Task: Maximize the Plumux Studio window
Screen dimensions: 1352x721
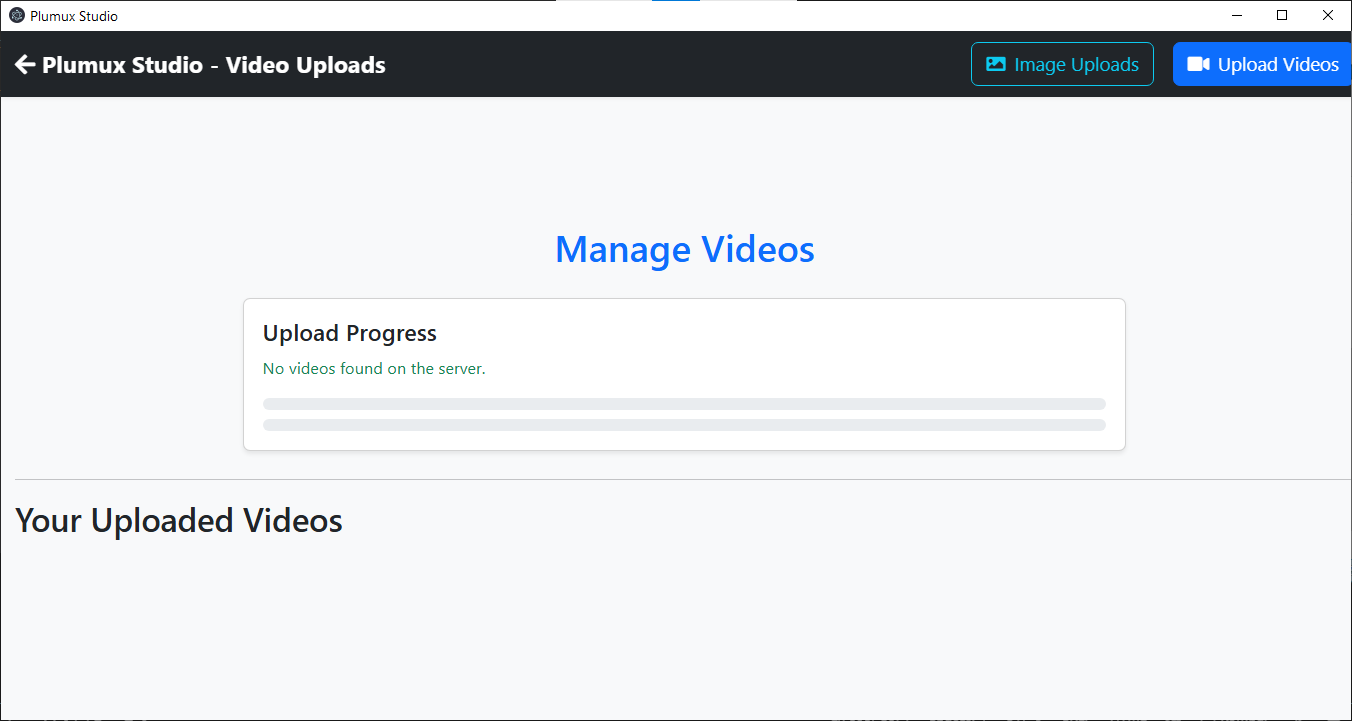Action: 1282,15
